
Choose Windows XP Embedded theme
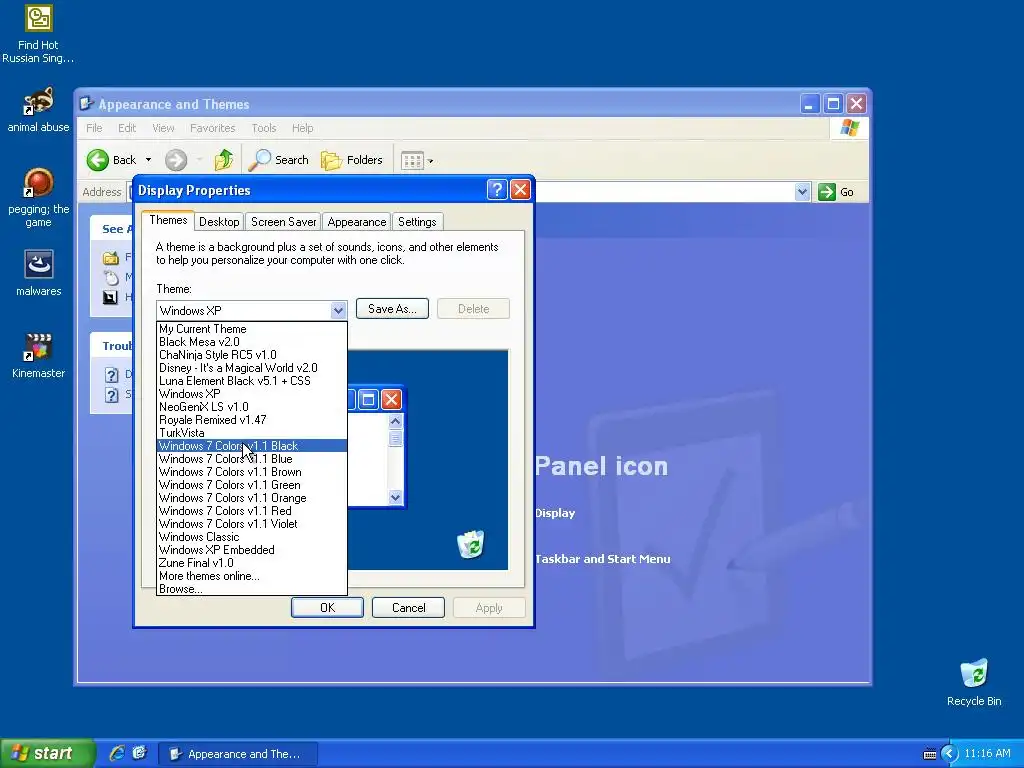pos(252,550)
